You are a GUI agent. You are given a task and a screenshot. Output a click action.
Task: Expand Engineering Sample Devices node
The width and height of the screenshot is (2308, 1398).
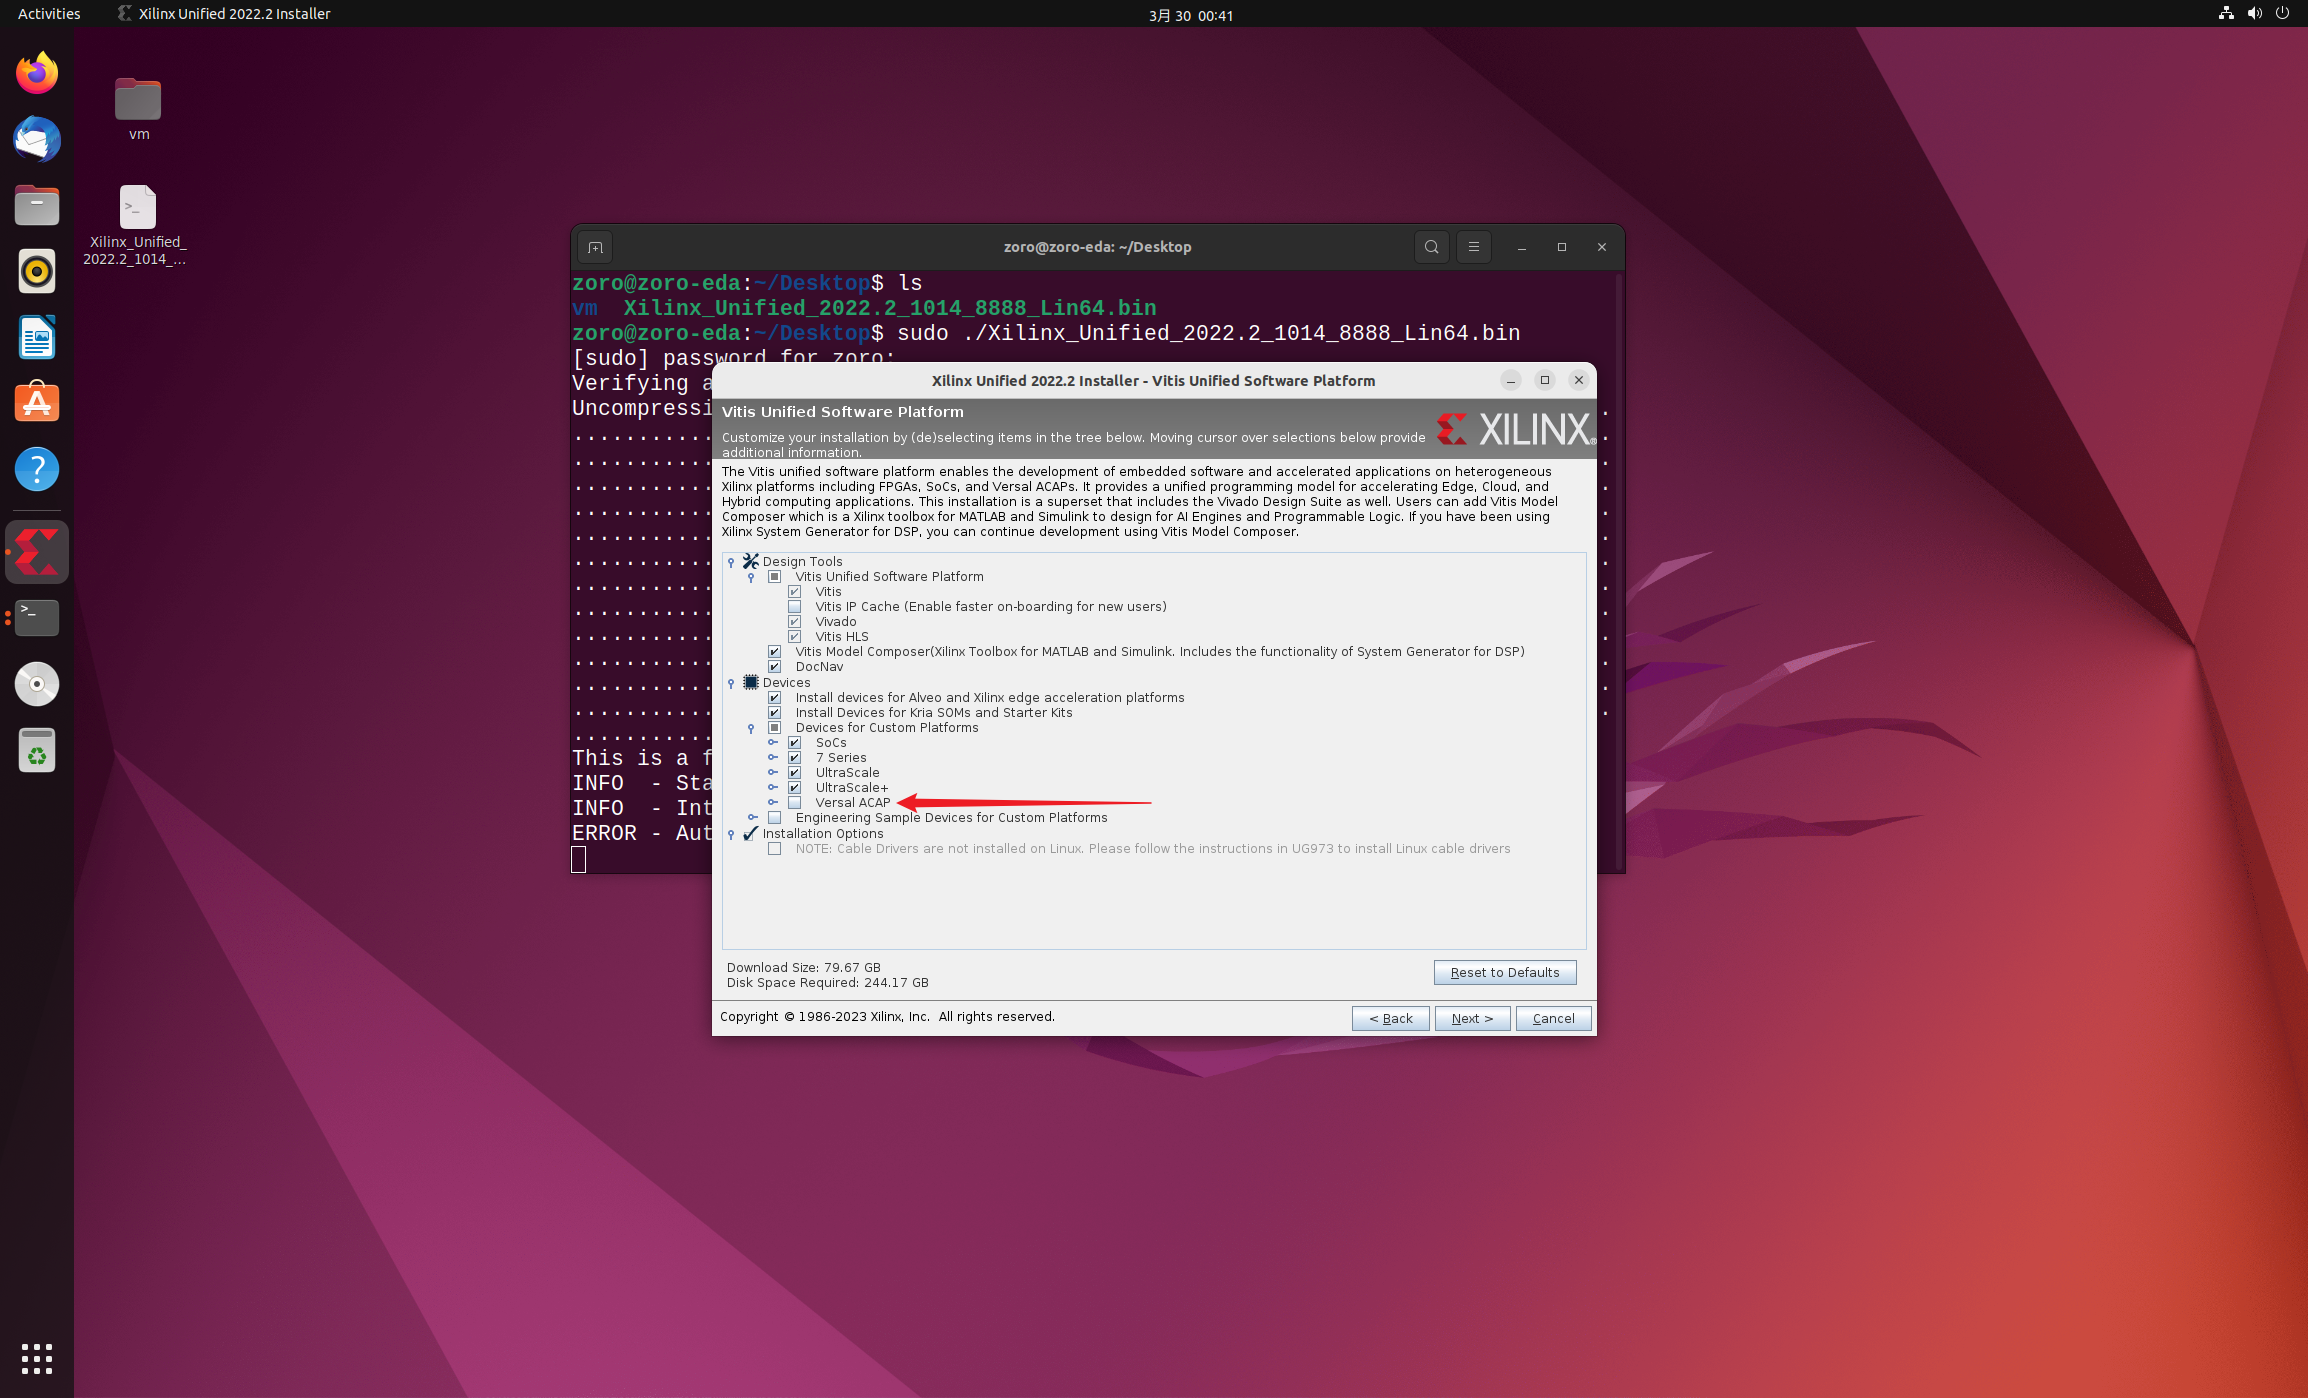pos(752,817)
